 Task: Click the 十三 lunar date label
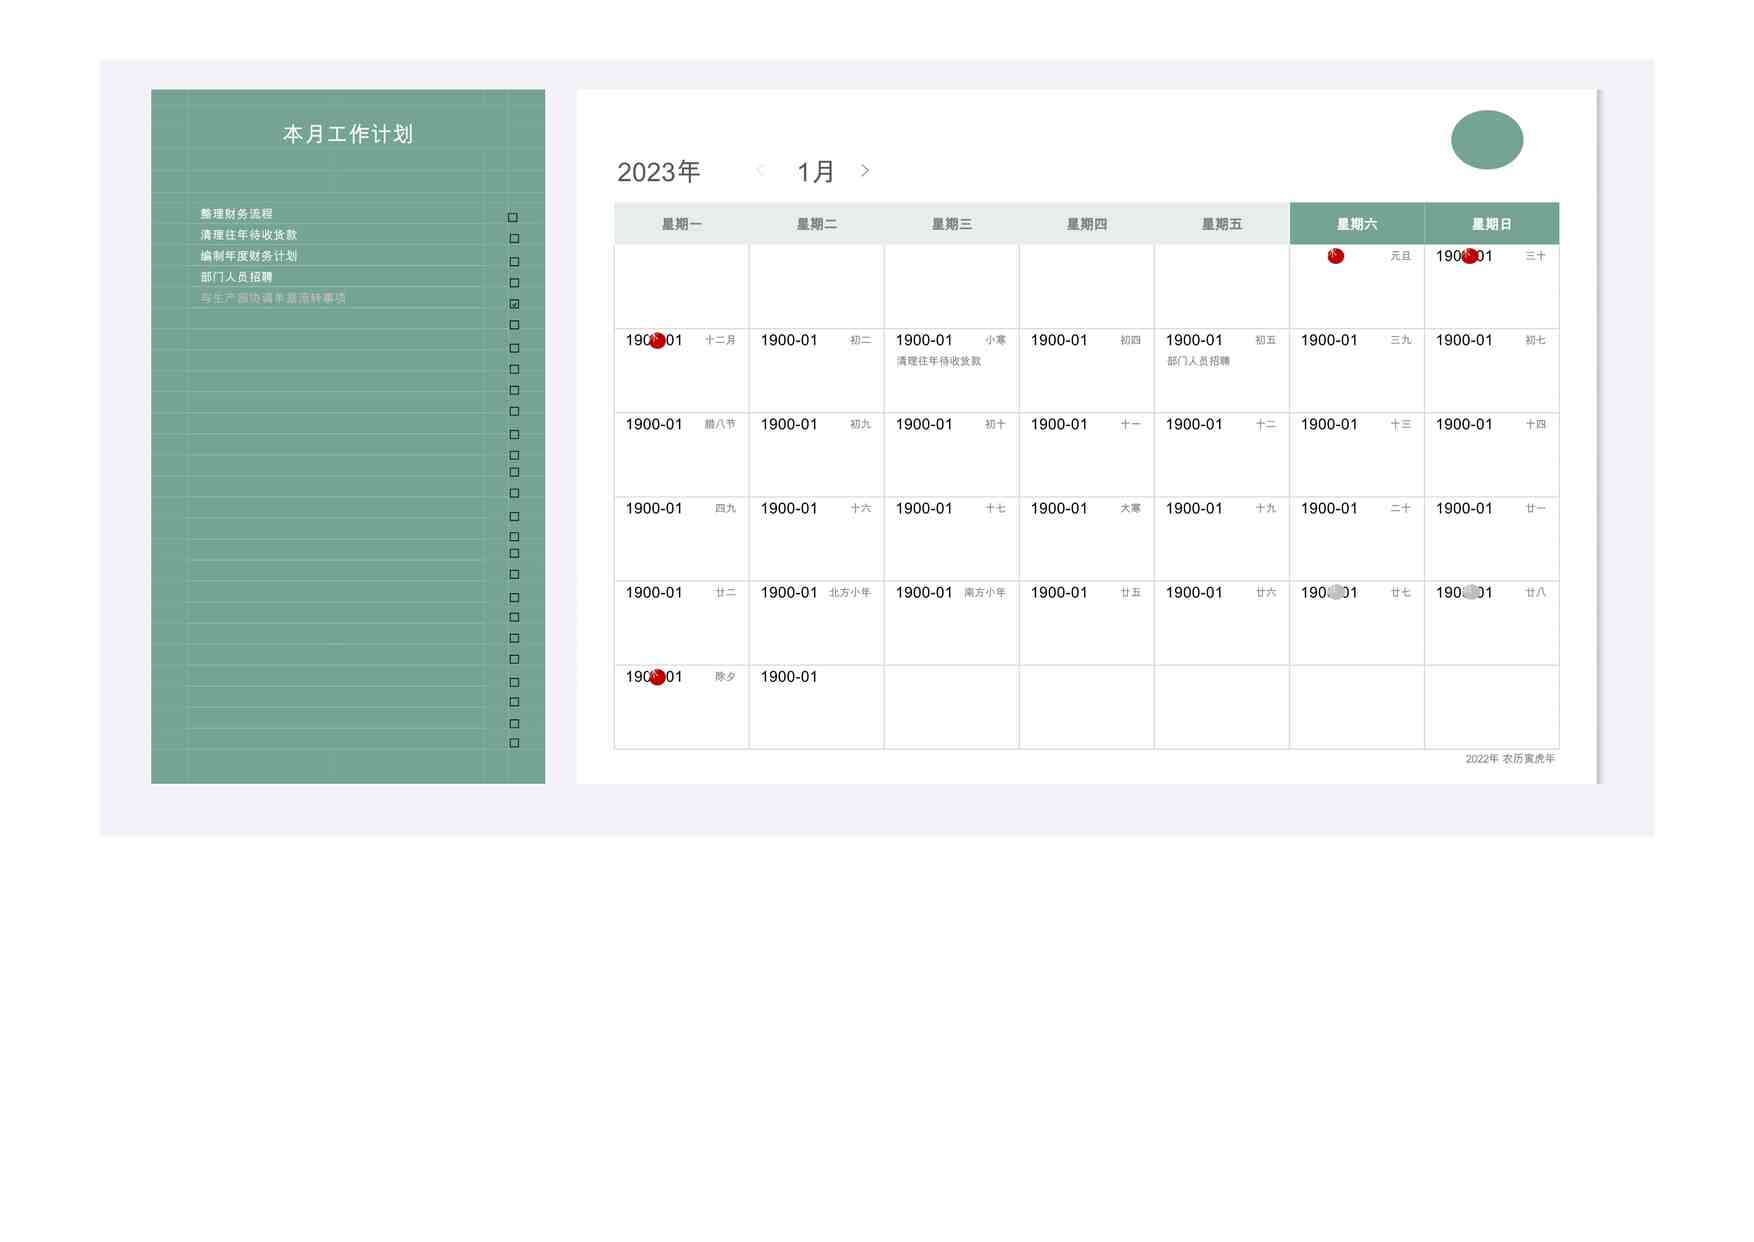click(x=1400, y=424)
